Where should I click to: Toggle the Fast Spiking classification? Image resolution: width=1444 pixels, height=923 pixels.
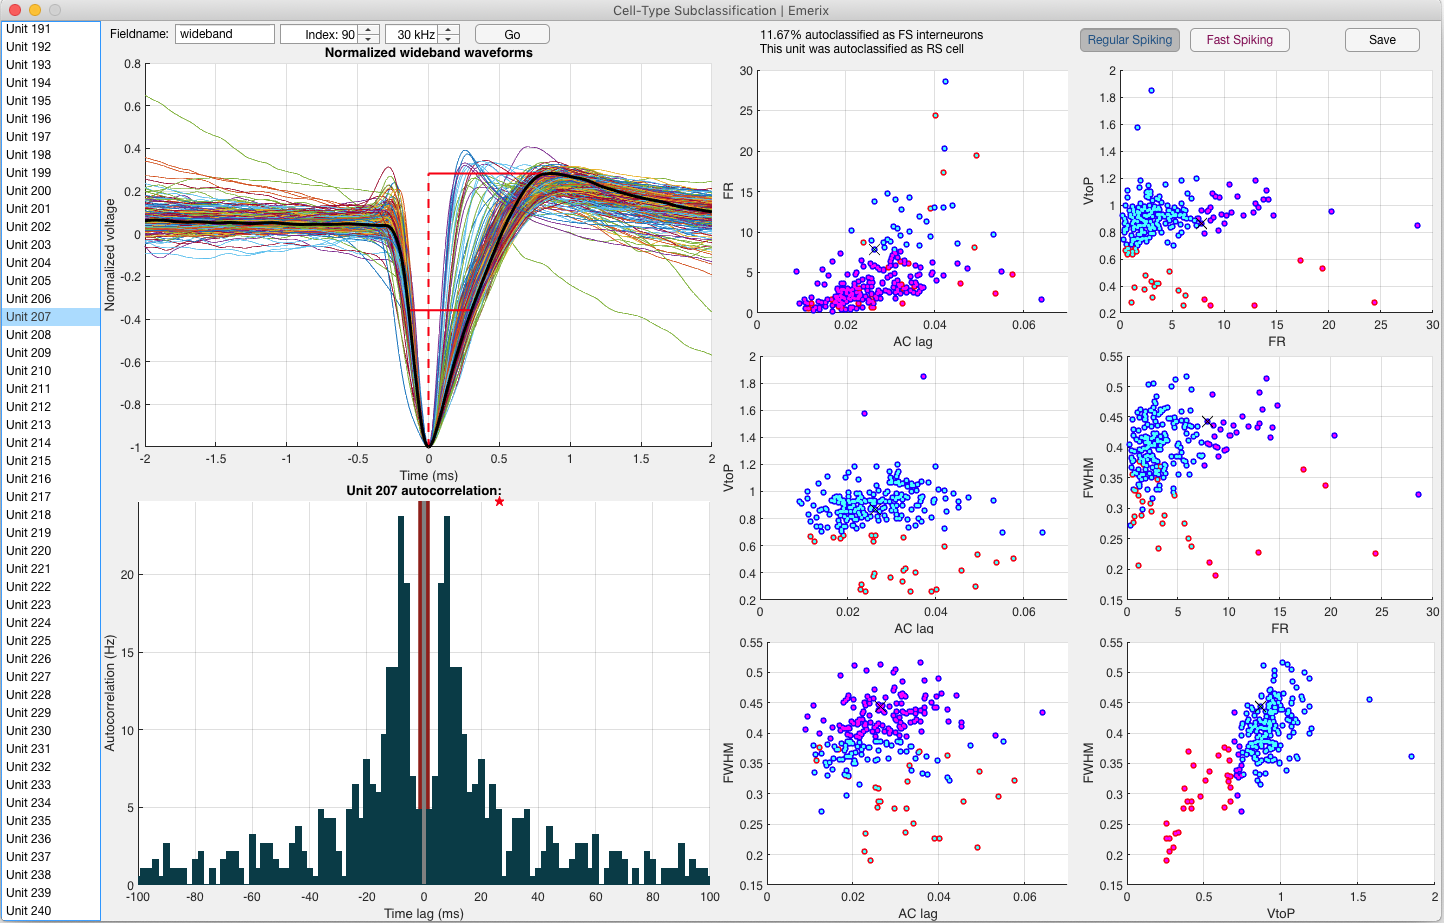tap(1239, 40)
